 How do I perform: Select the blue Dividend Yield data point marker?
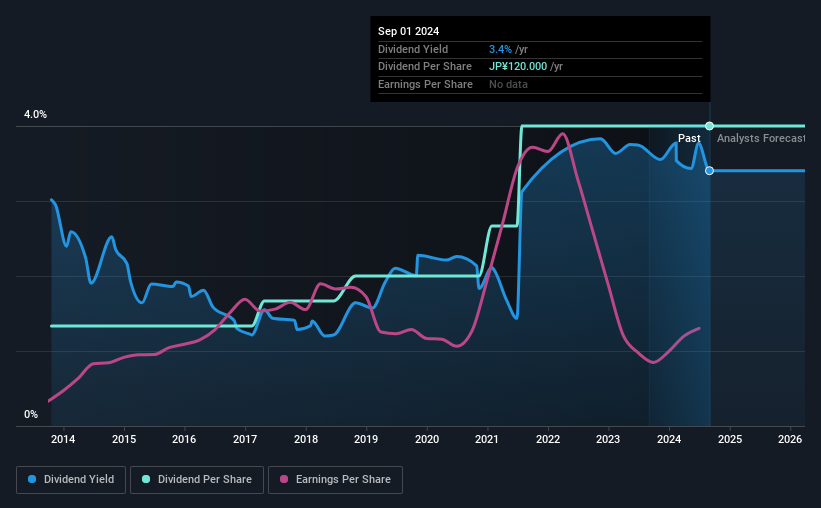[x=709, y=171]
